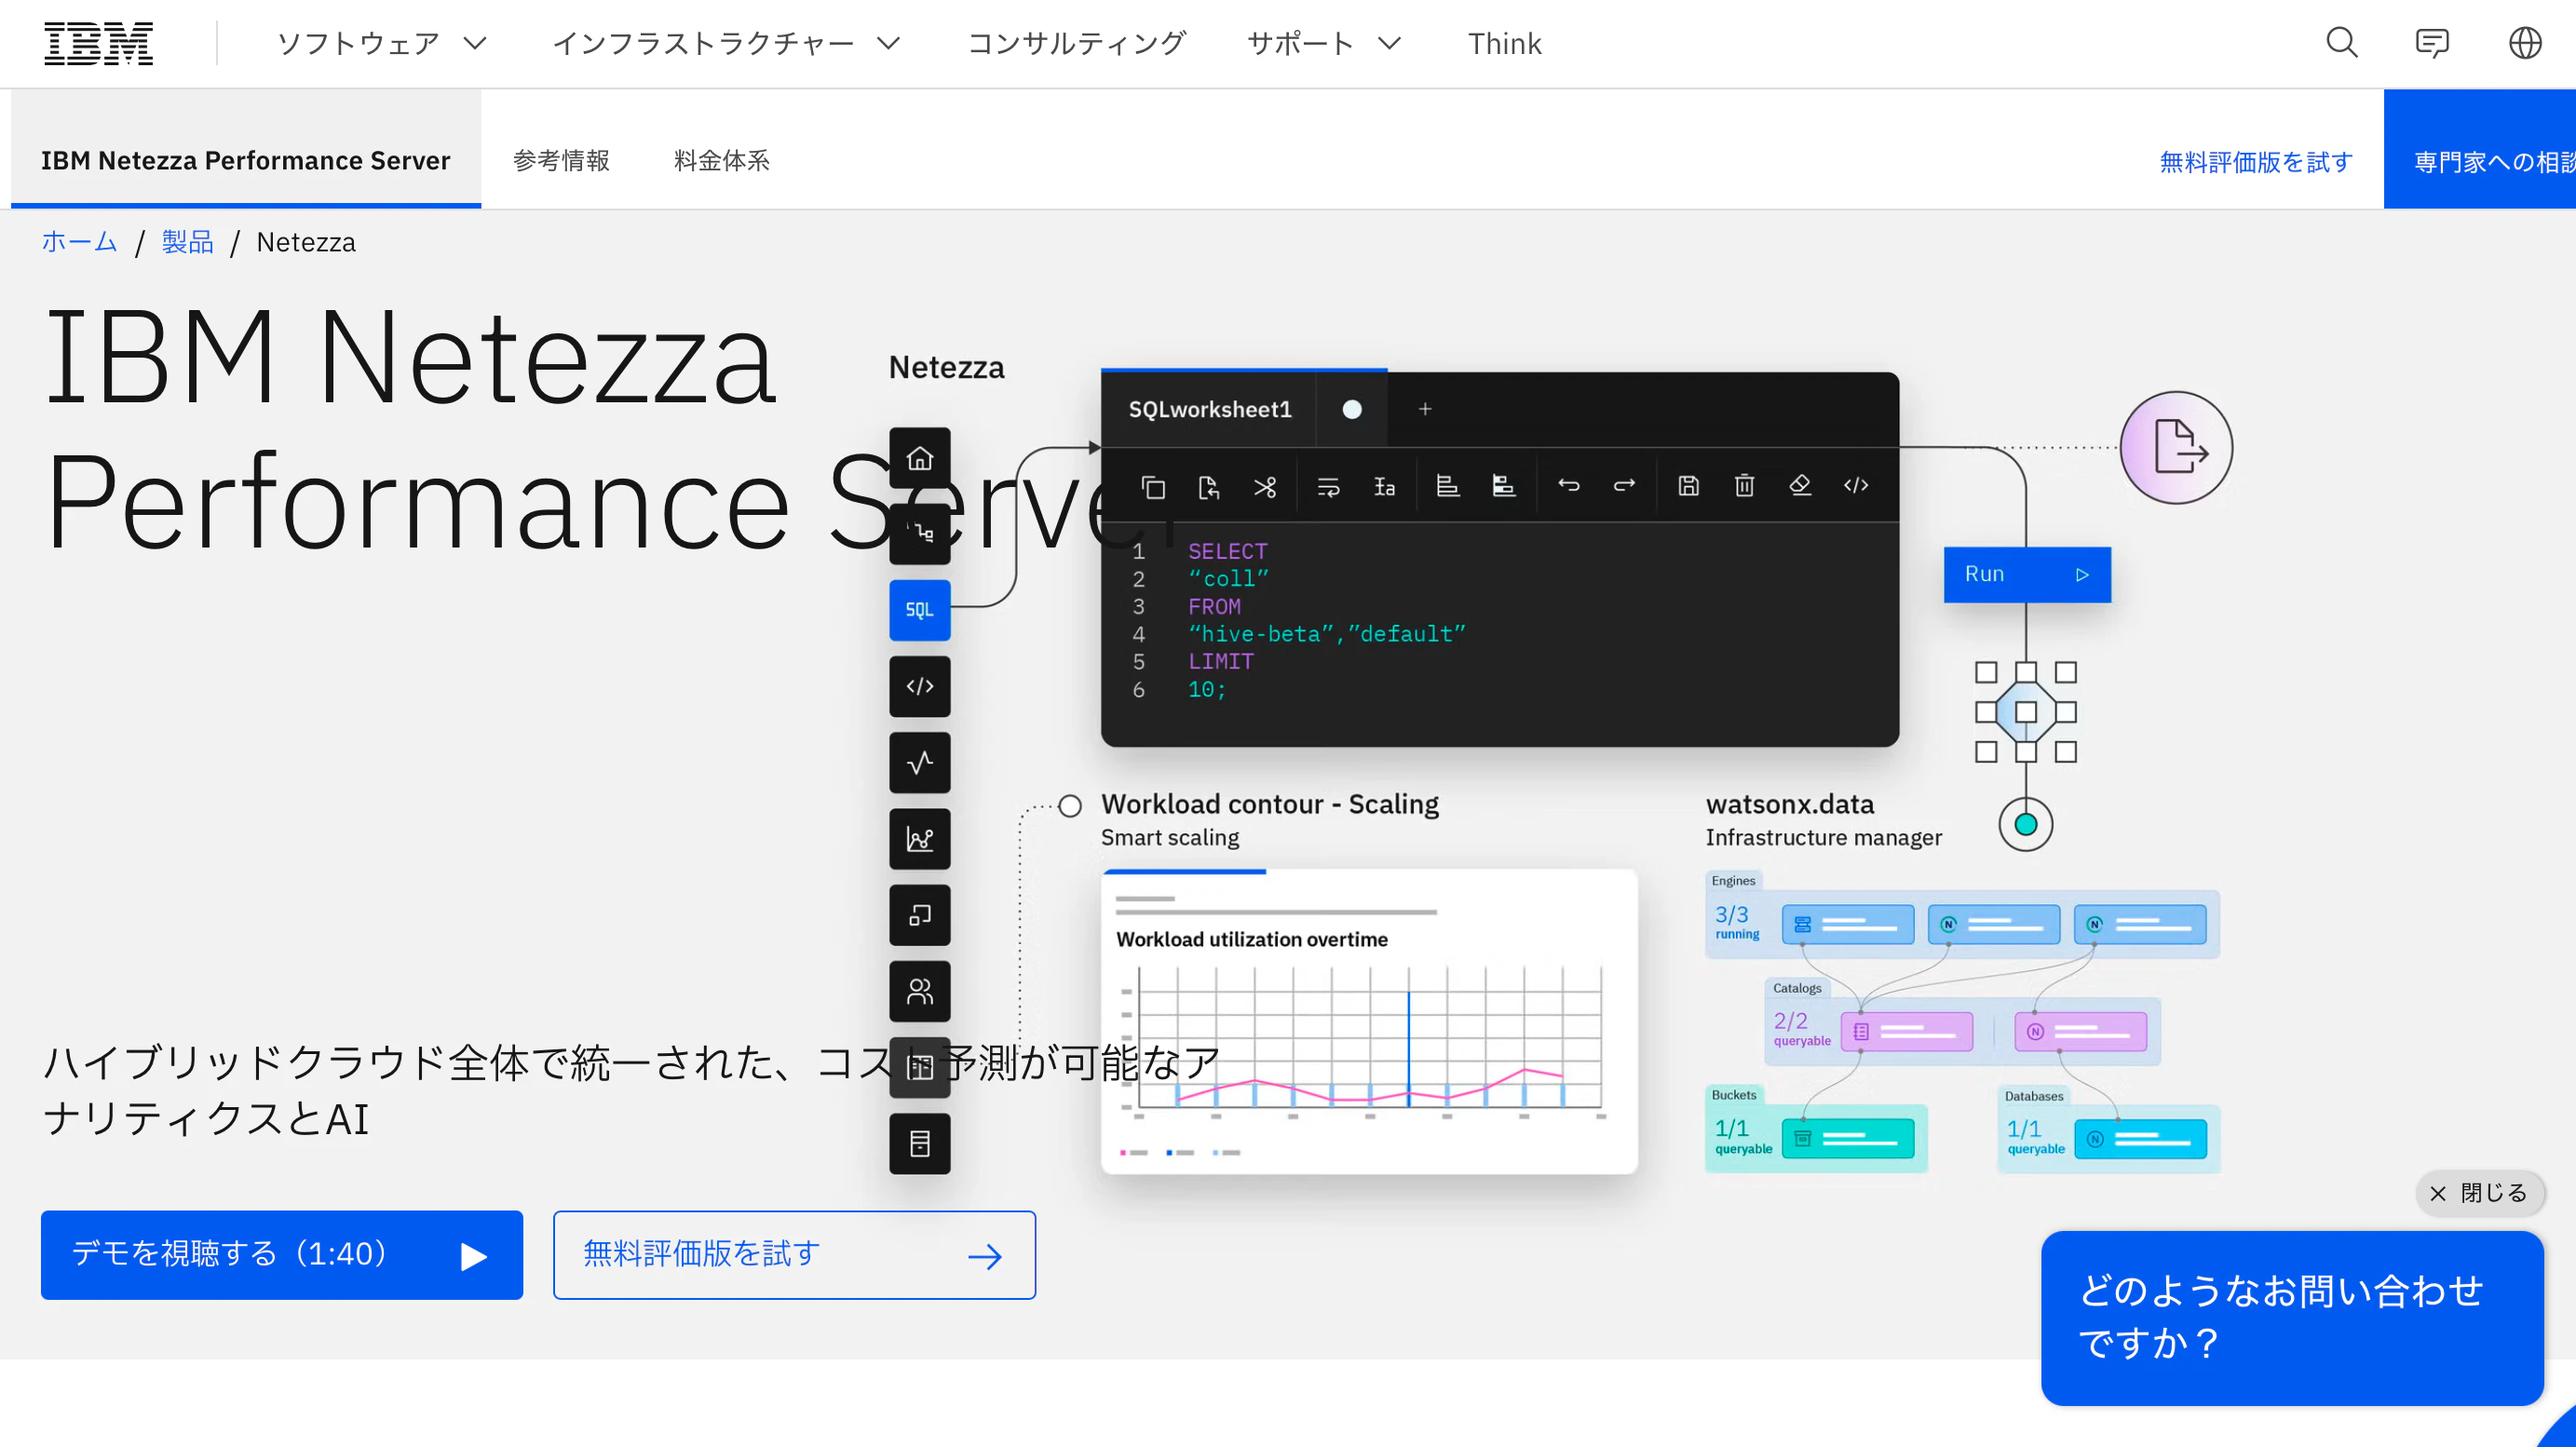This screenshot has width=2576, height=1447.
Task: Expand the インフラストラクチャー menu
Action: pos(727,43)
